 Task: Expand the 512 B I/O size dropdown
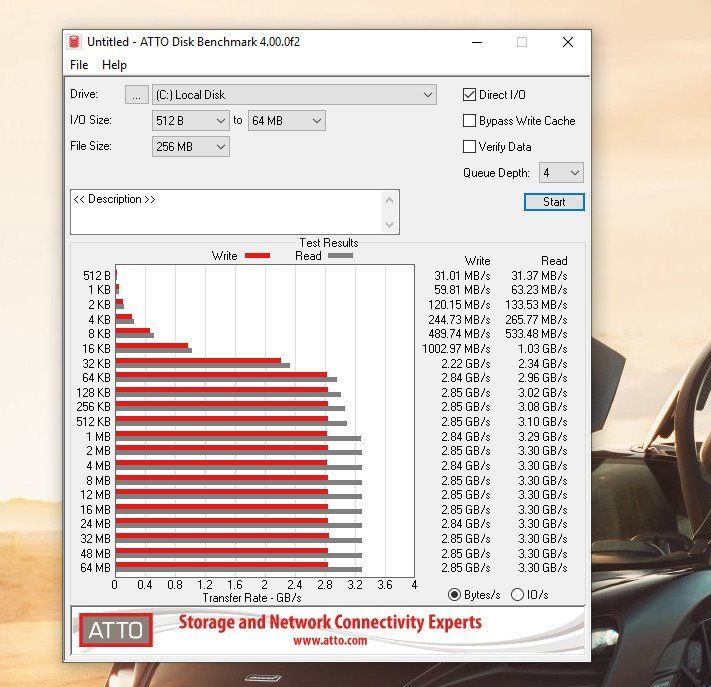(x=190, y=121)
